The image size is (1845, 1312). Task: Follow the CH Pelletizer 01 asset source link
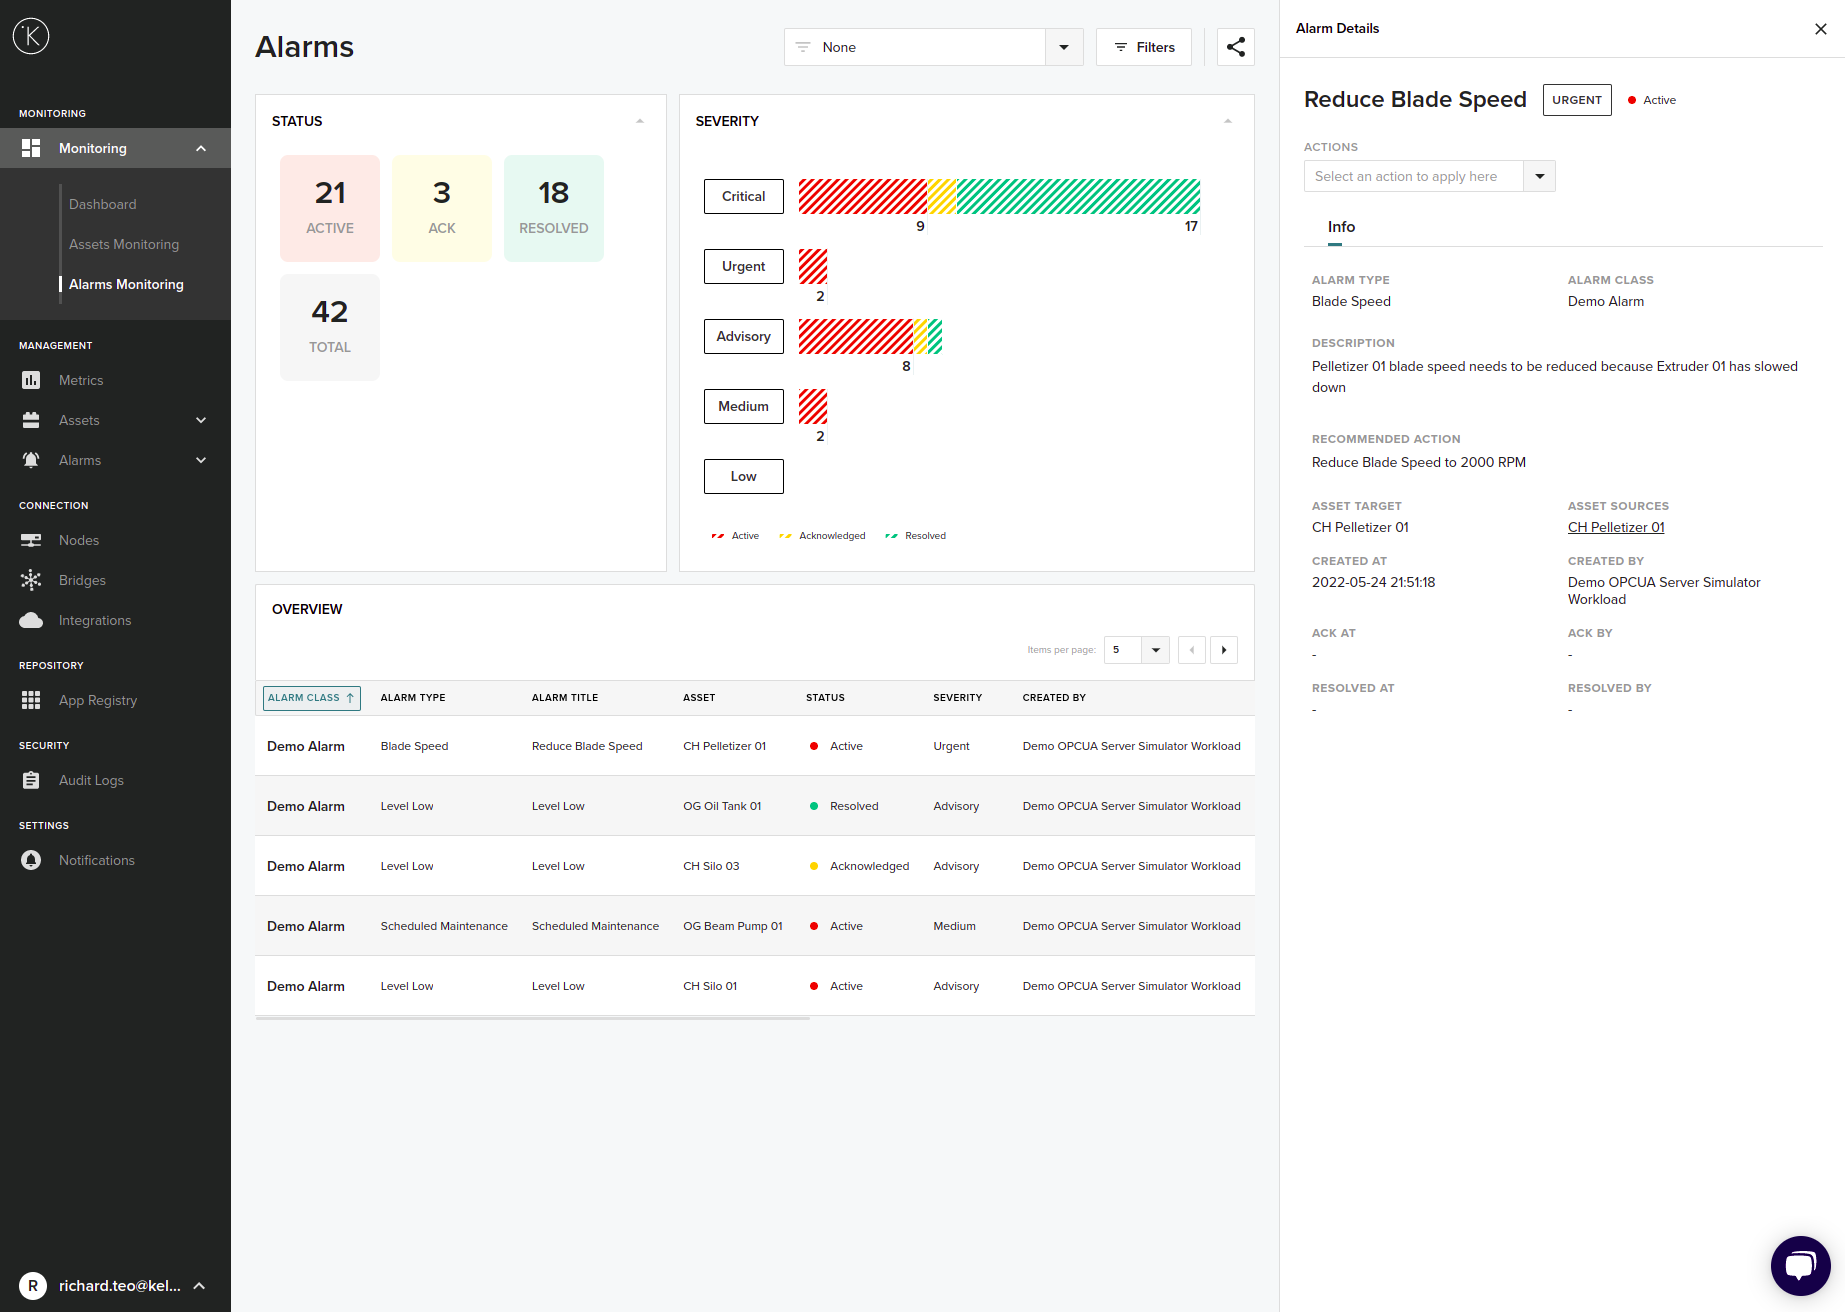(x=1616, y=527)
